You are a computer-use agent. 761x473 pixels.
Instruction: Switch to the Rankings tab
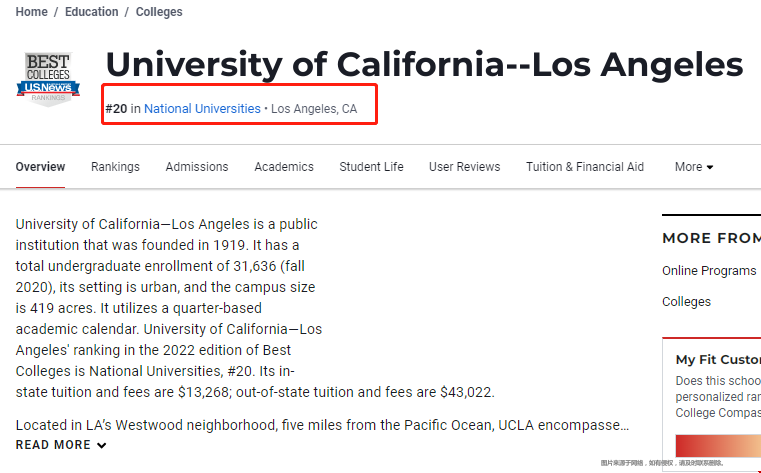point(115,167)
